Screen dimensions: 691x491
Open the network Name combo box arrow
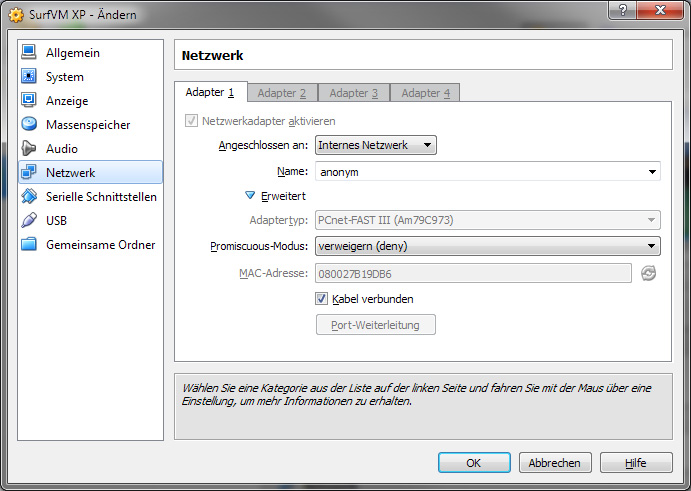(652, 171)
